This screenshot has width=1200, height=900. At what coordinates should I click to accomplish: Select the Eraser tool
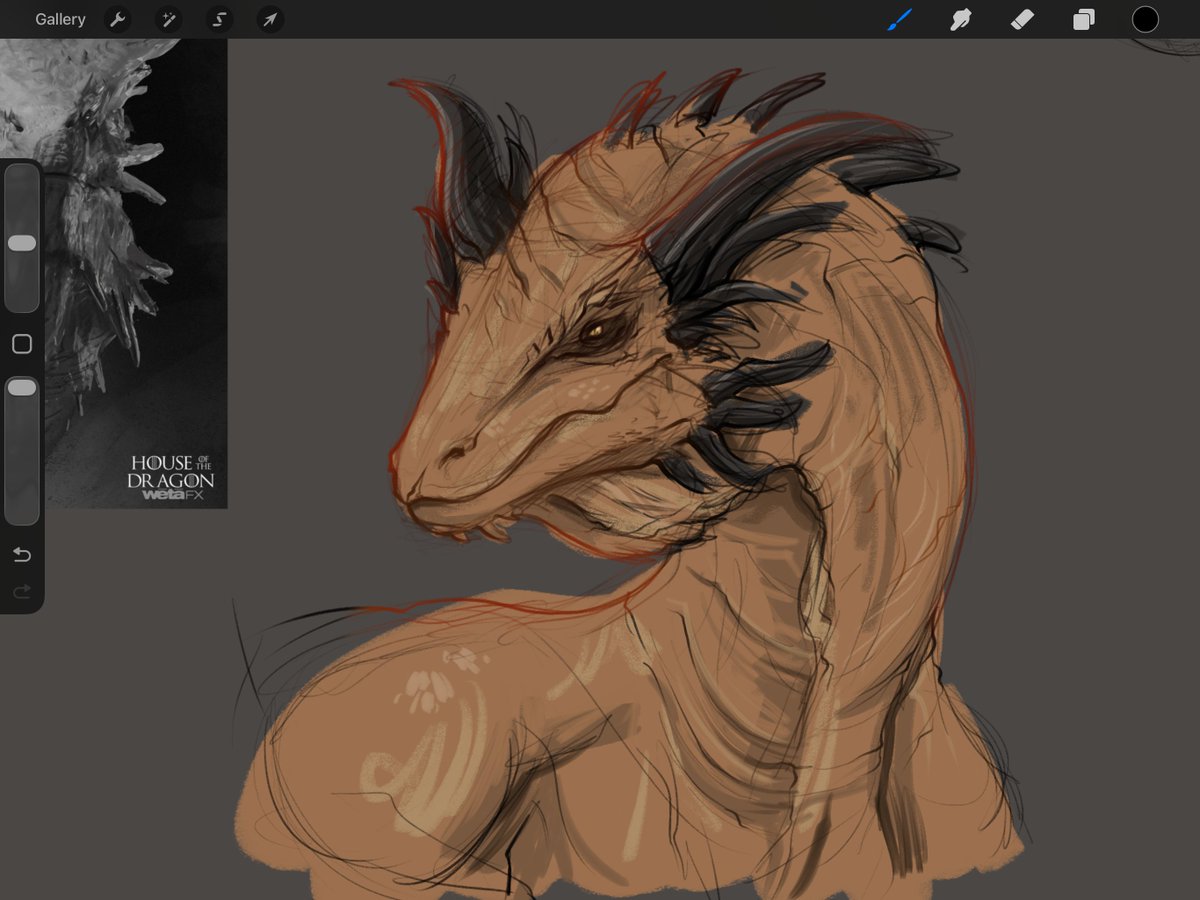tap(1022, 19)
